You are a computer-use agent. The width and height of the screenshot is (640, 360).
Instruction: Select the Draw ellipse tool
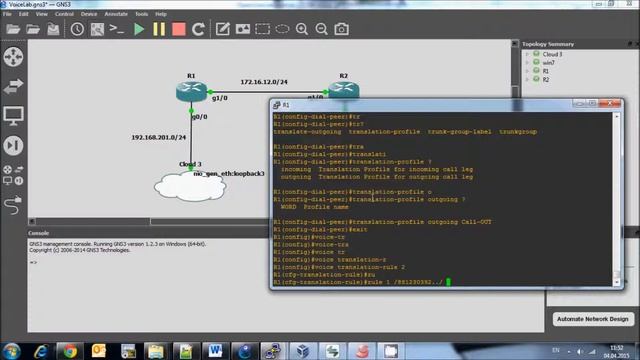coord(282,29)
